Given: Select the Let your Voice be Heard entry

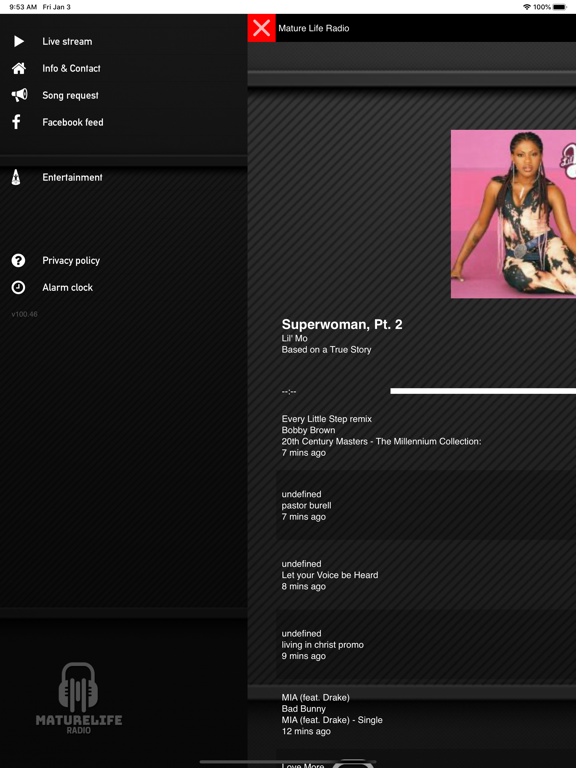Looking at the screenshot, I should coord(426,575).
